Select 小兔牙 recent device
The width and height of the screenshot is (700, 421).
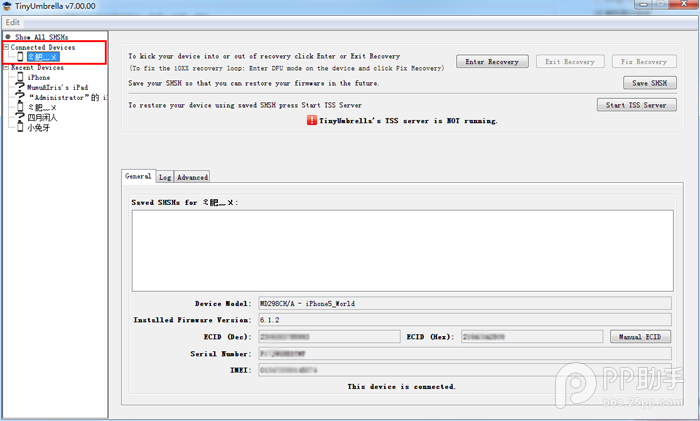(x=39, y=128)
